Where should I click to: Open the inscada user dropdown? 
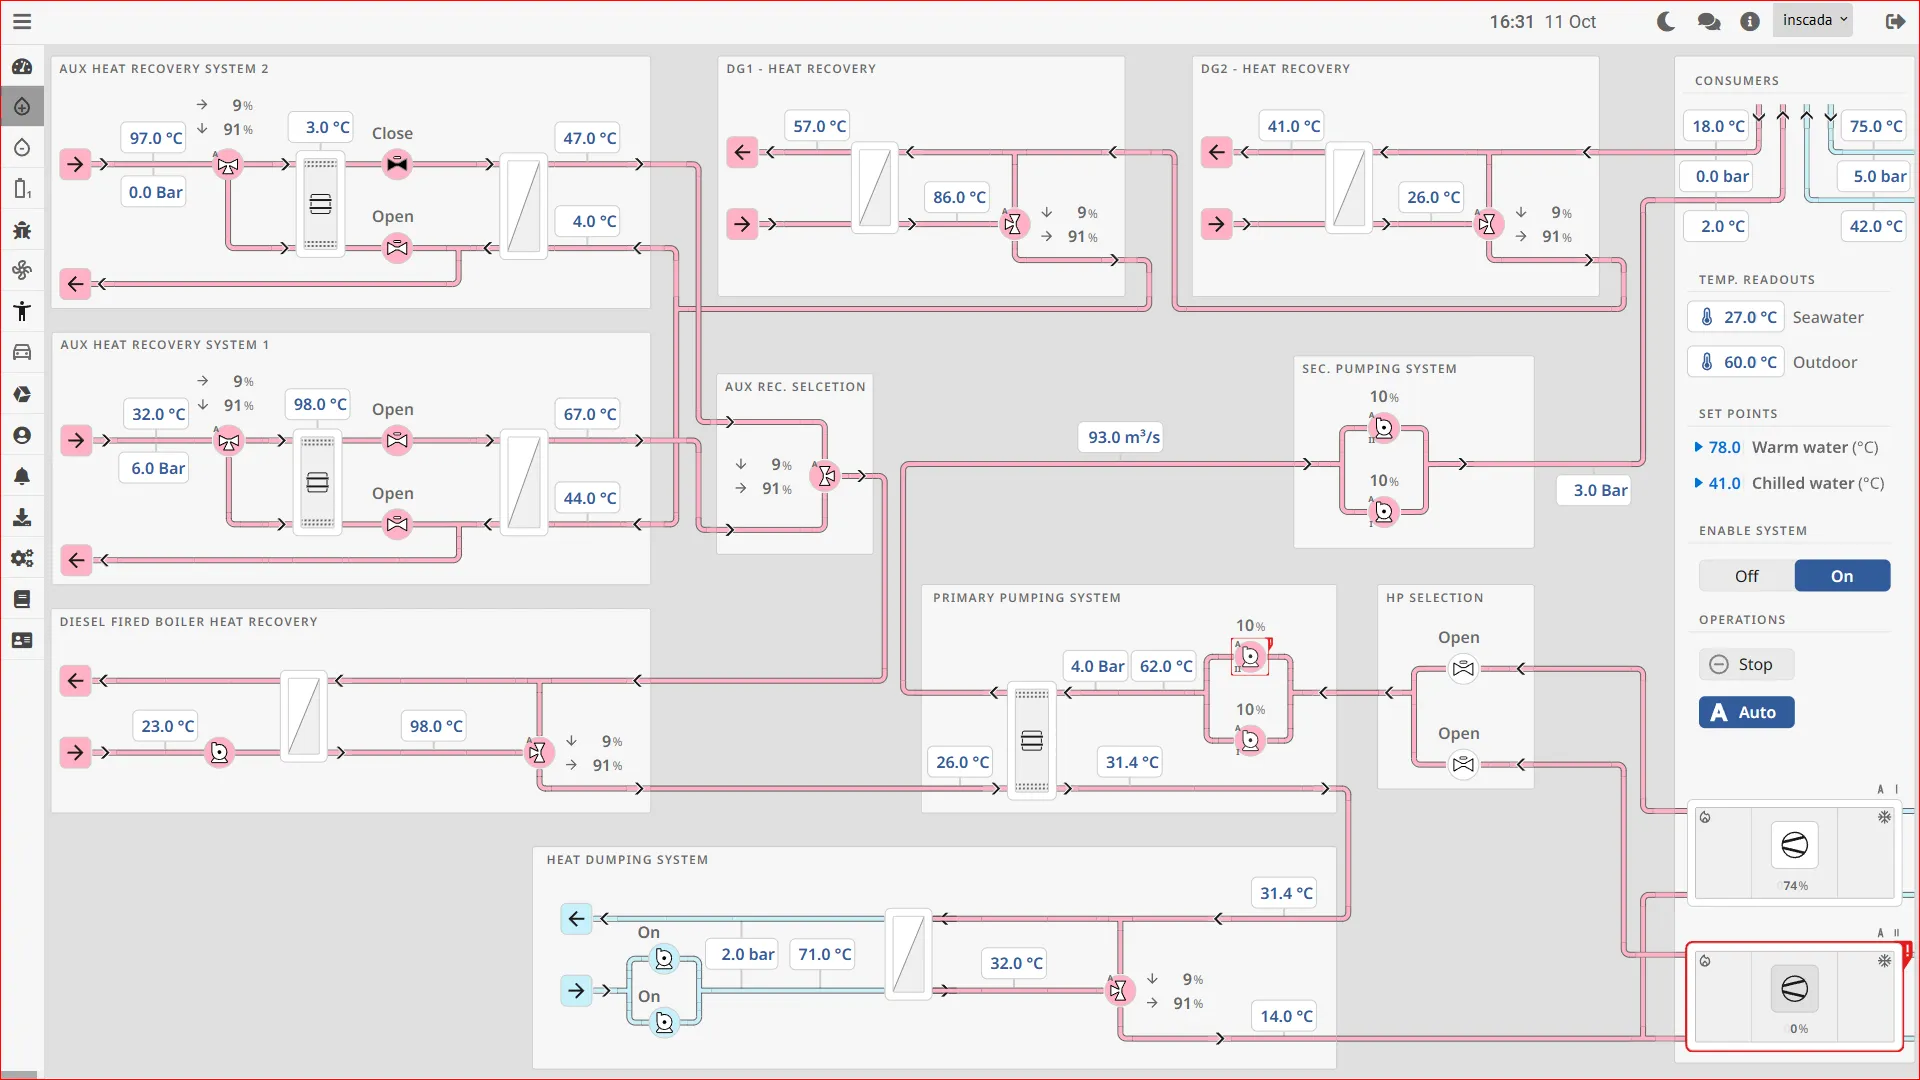(x=1813, y=19)
